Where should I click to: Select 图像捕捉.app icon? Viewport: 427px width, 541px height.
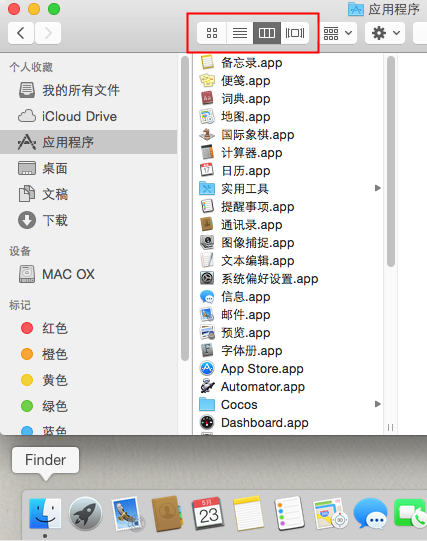point(207,243)
